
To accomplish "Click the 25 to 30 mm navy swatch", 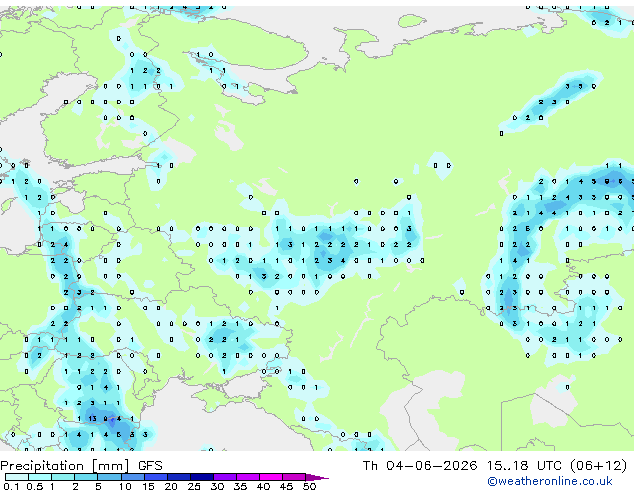I will point(201,477).
